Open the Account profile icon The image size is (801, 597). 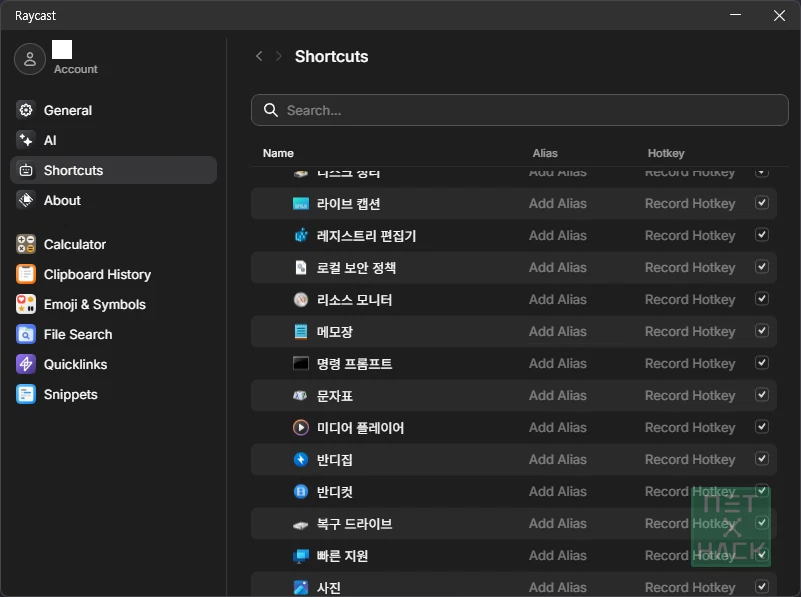[x=30, y=59]
